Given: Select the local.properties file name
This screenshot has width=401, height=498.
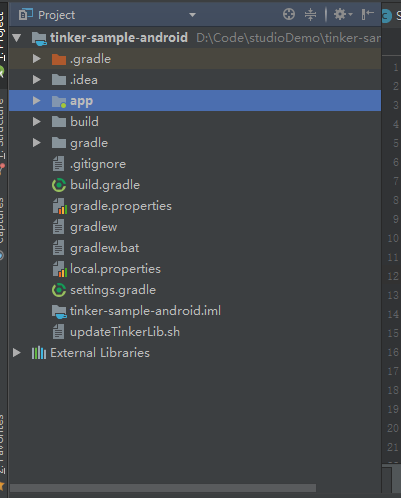Looking at the screenshot, I should coord(115,269).
